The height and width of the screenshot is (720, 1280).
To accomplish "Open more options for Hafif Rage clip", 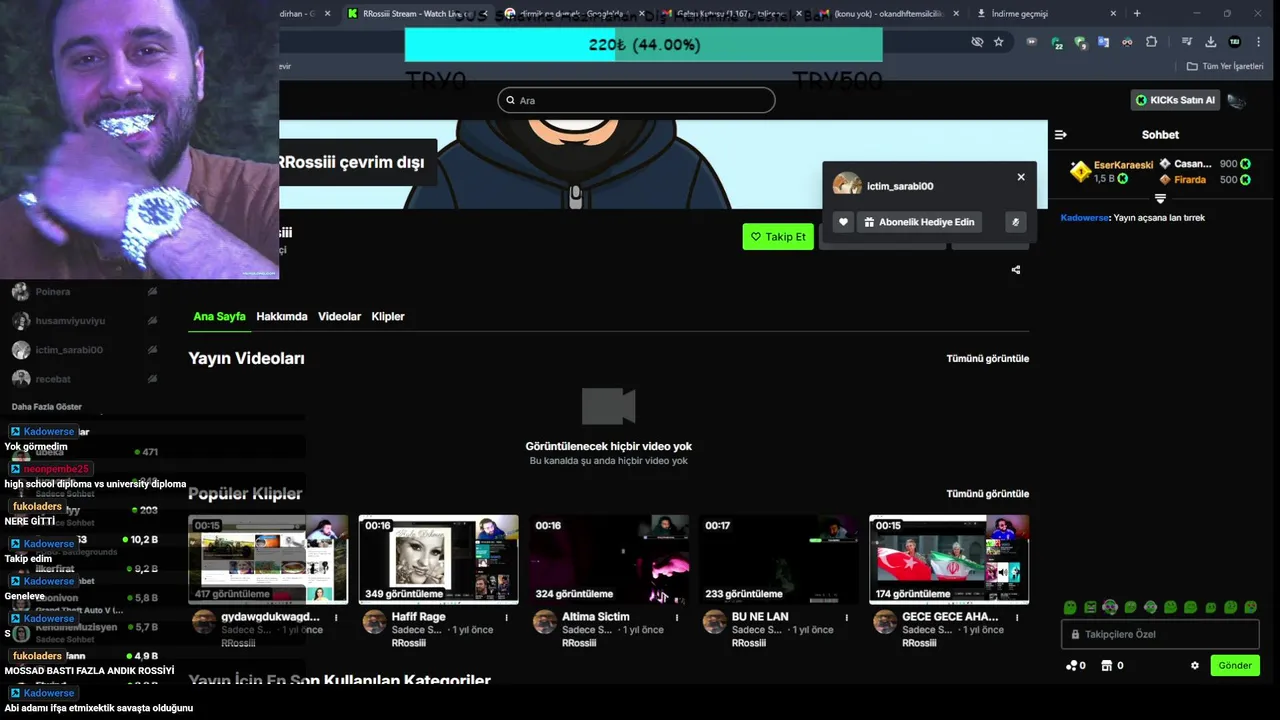I will click(506, 618).
